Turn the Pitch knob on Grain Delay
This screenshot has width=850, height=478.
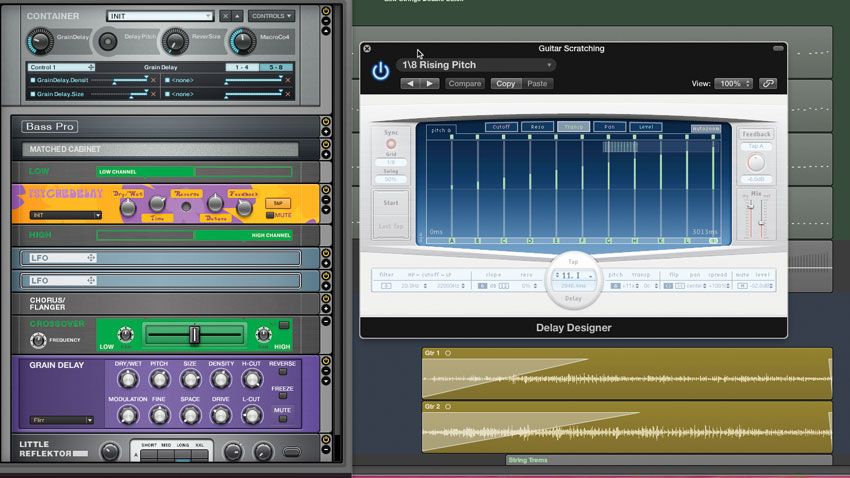159,380
